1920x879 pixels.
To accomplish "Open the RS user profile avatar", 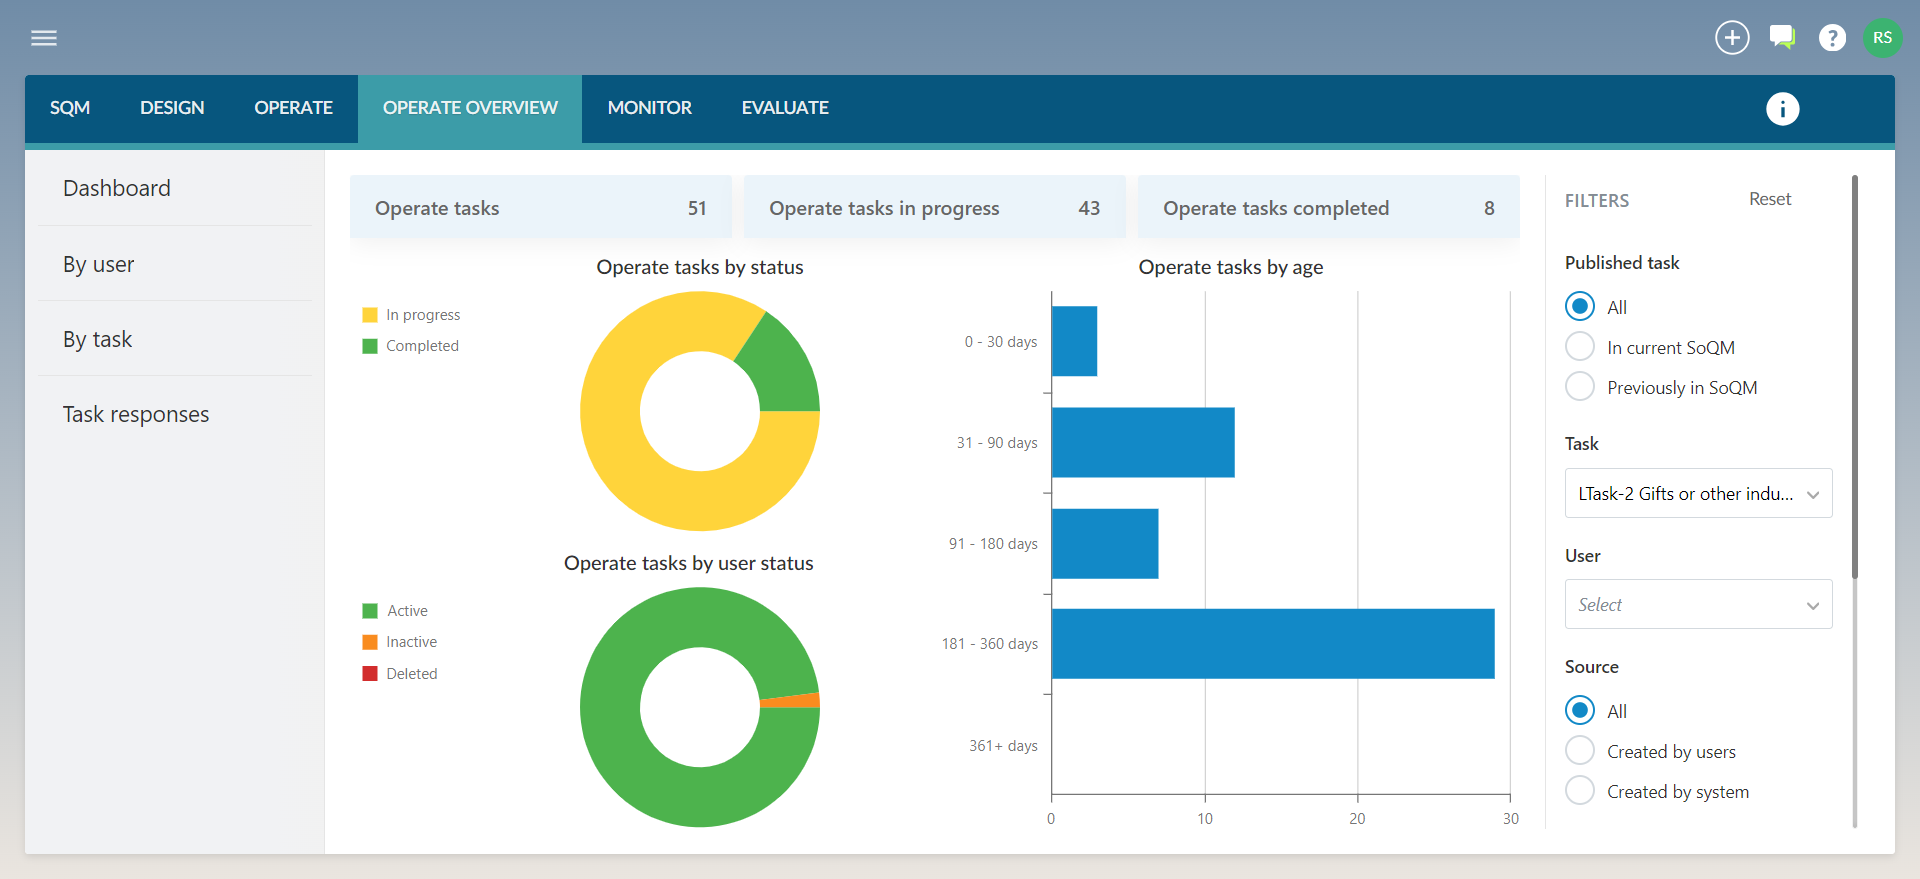I will (x=1882, y=38).
